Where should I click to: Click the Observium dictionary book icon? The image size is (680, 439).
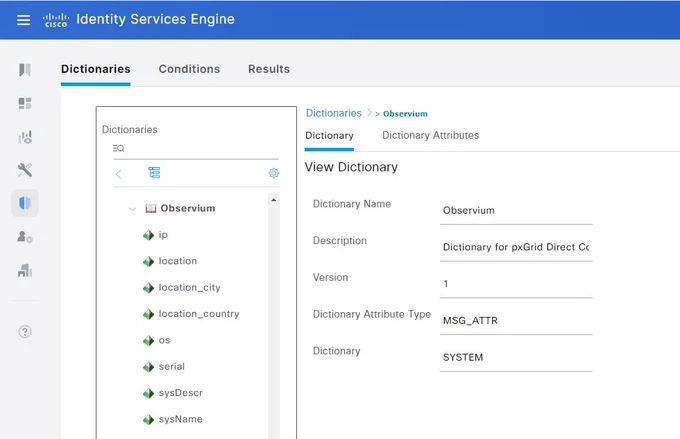coord(150,209)
